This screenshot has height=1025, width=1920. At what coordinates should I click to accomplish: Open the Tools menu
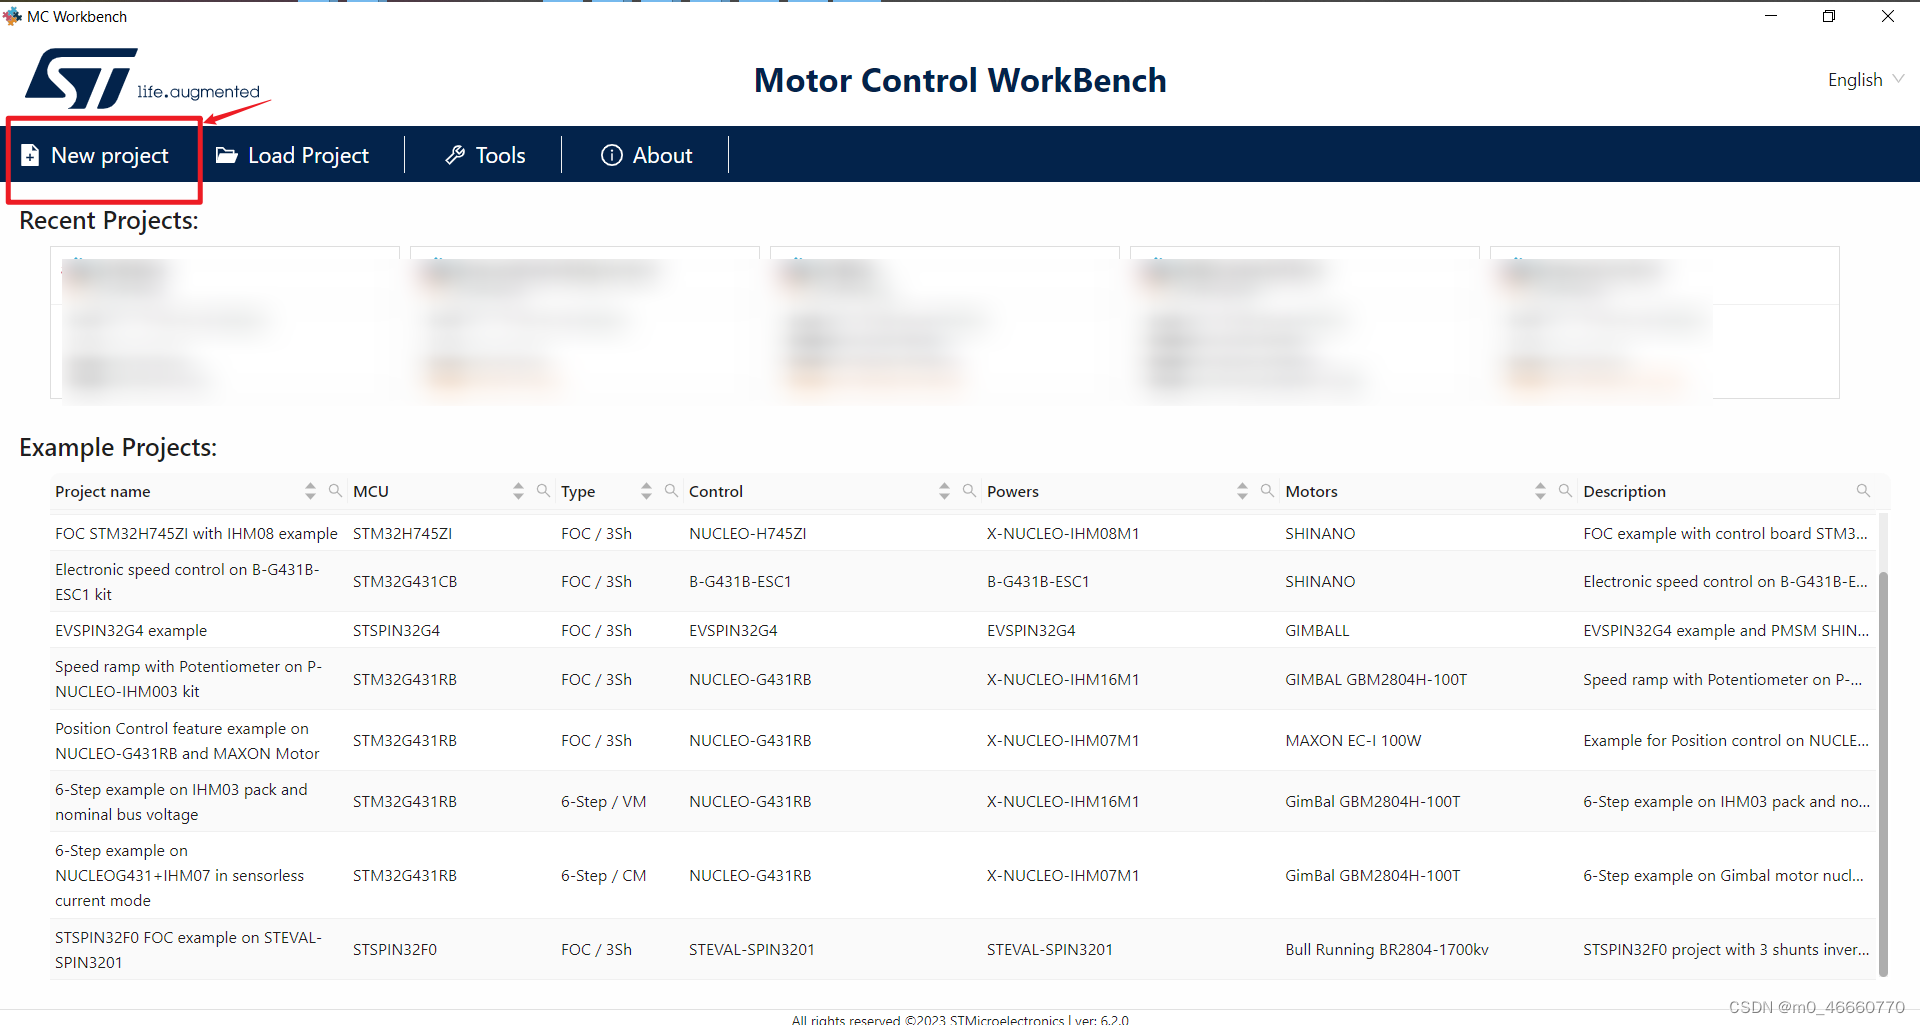[485, 155]
